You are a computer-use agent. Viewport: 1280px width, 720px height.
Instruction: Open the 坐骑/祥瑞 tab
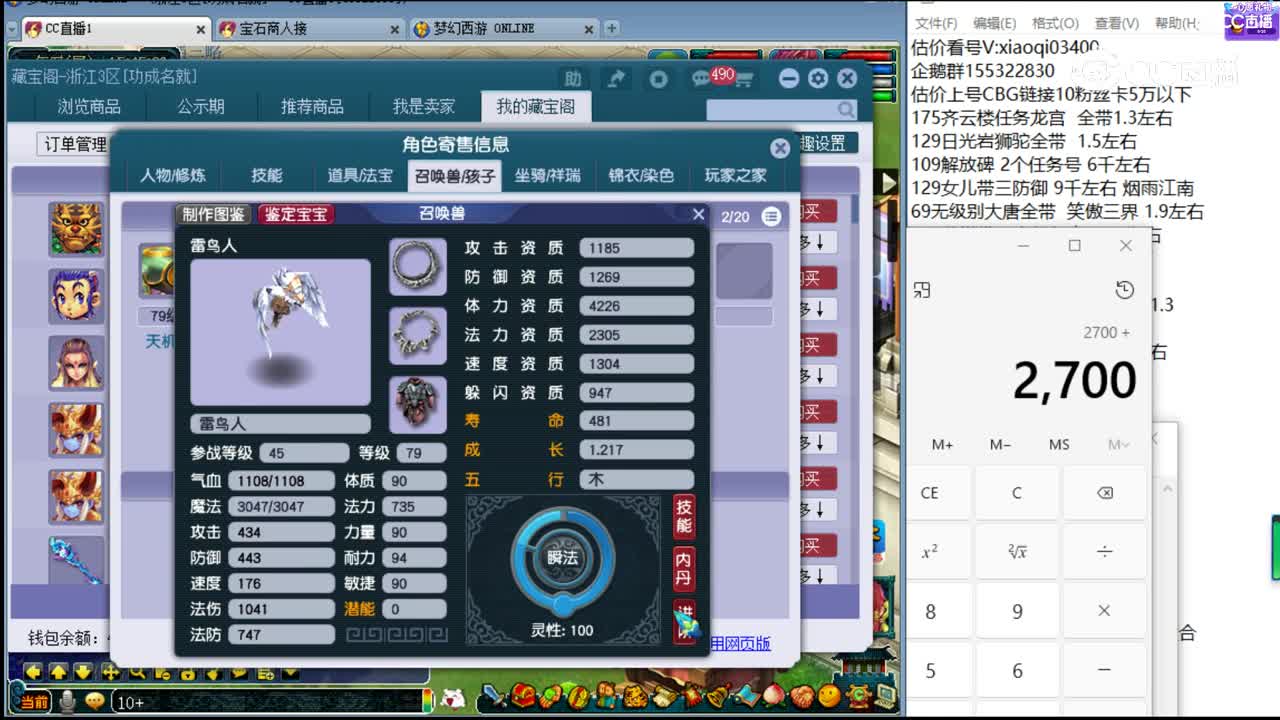click(x=547, y=175)
